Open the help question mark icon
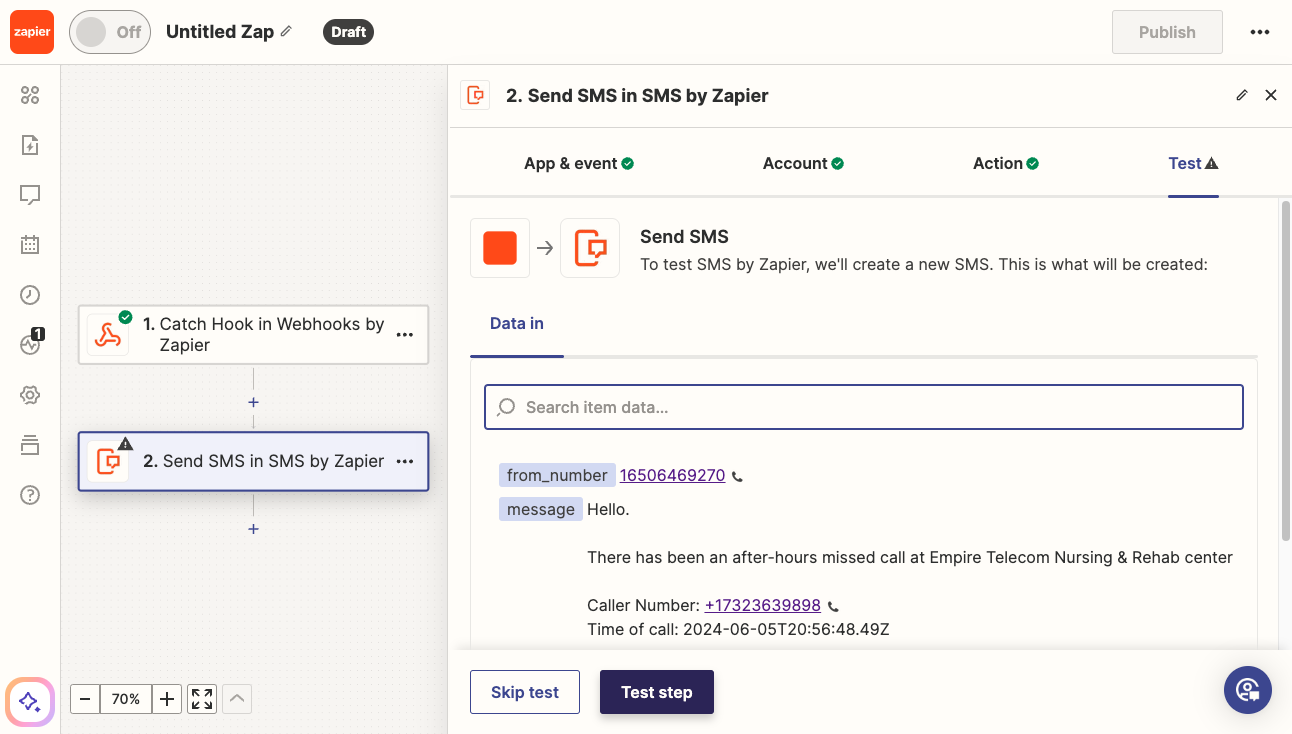The image size is (1292, 734). (x=30, y=495)
